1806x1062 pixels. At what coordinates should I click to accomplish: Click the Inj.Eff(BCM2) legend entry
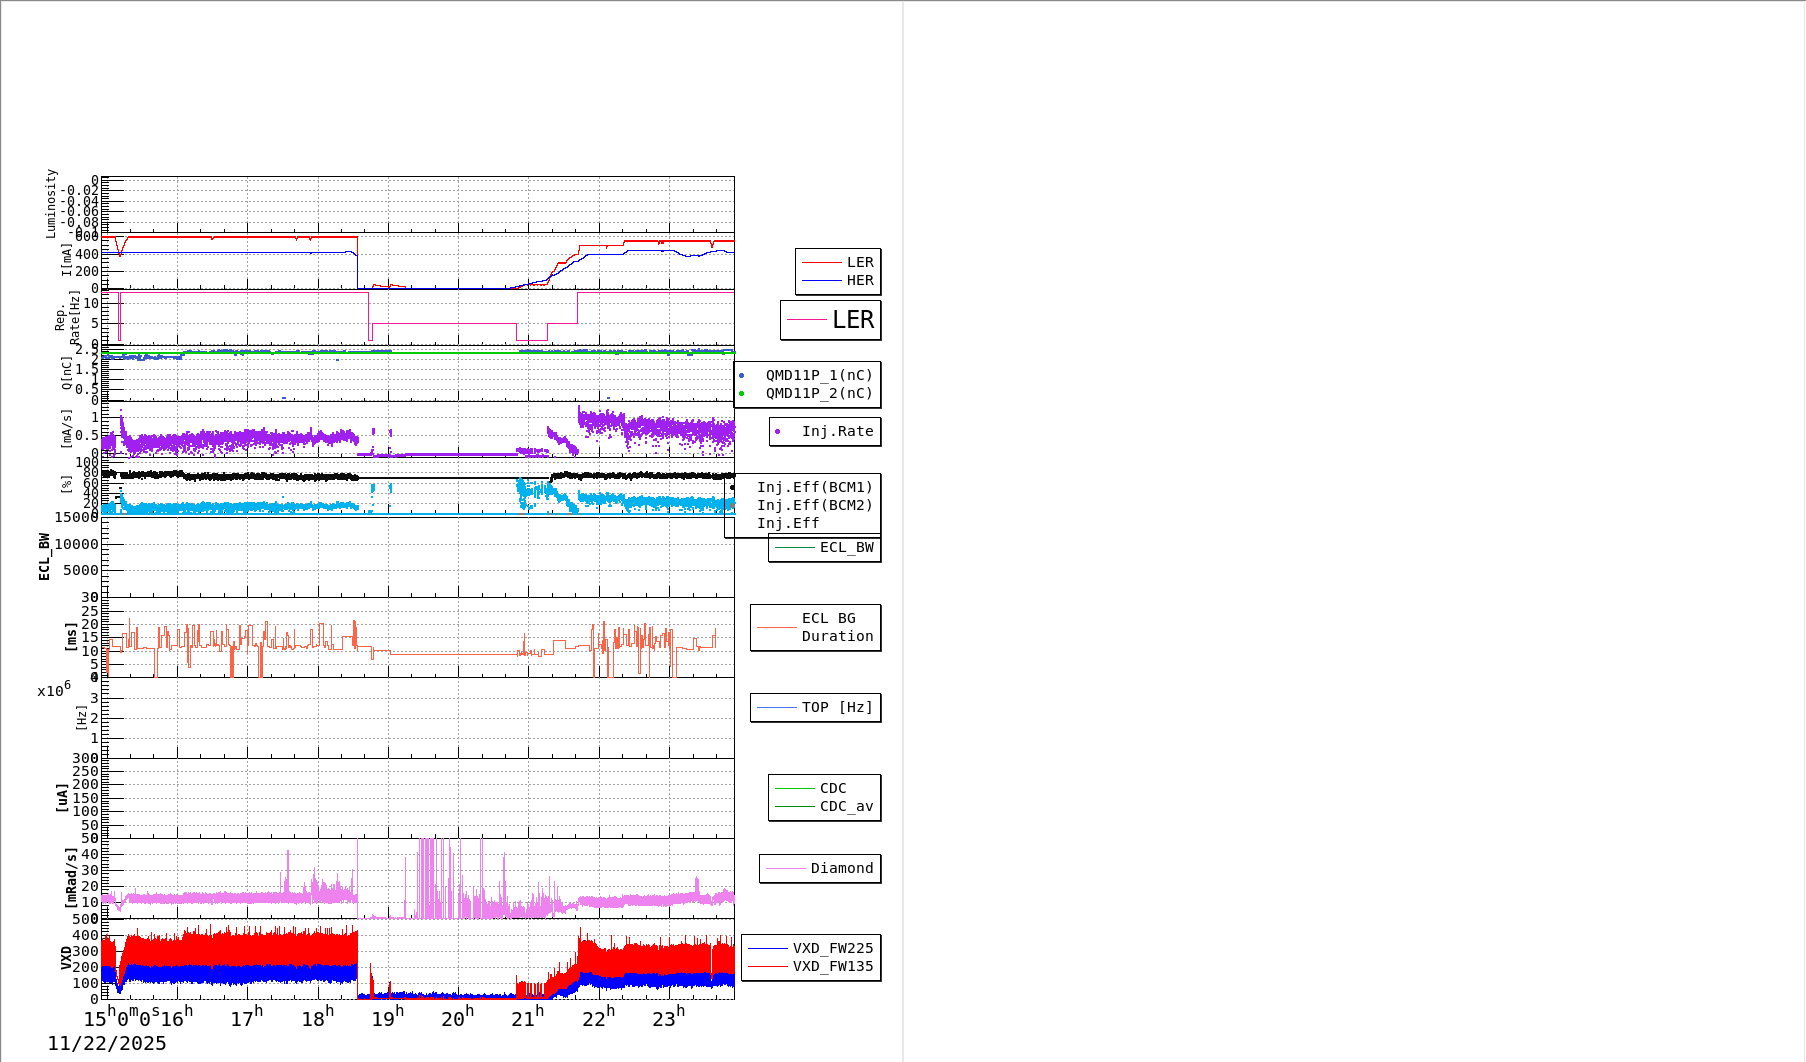pyautogui.click(x=814, y=506)
